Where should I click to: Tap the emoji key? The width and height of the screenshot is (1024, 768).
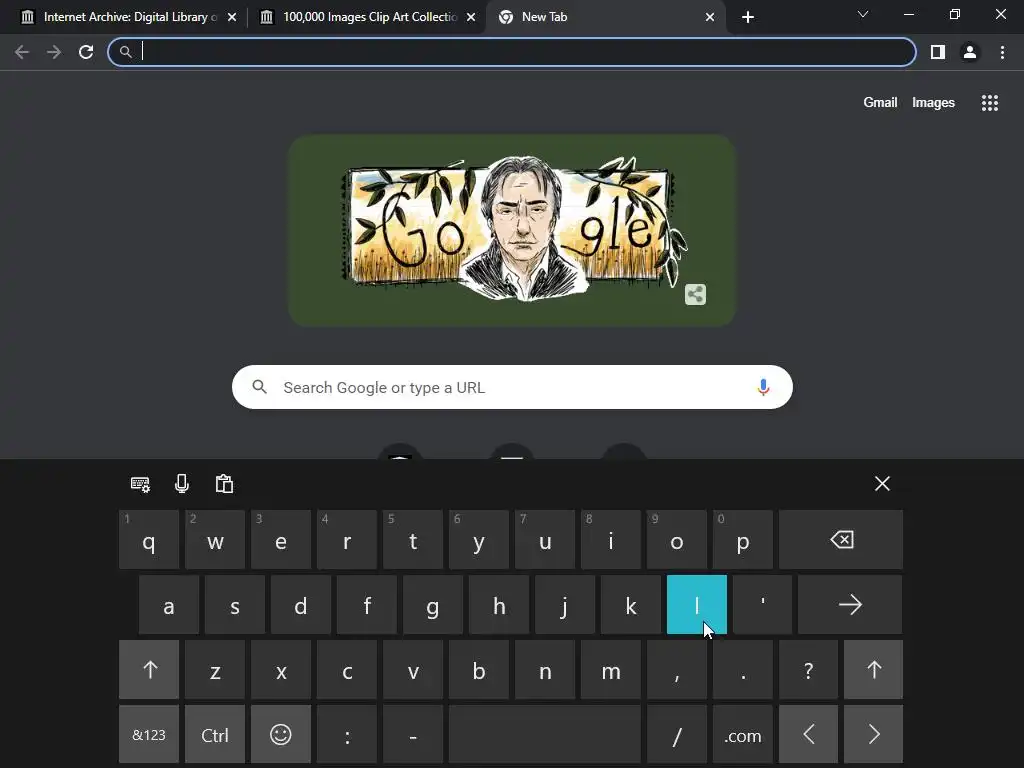coord(281,735)
